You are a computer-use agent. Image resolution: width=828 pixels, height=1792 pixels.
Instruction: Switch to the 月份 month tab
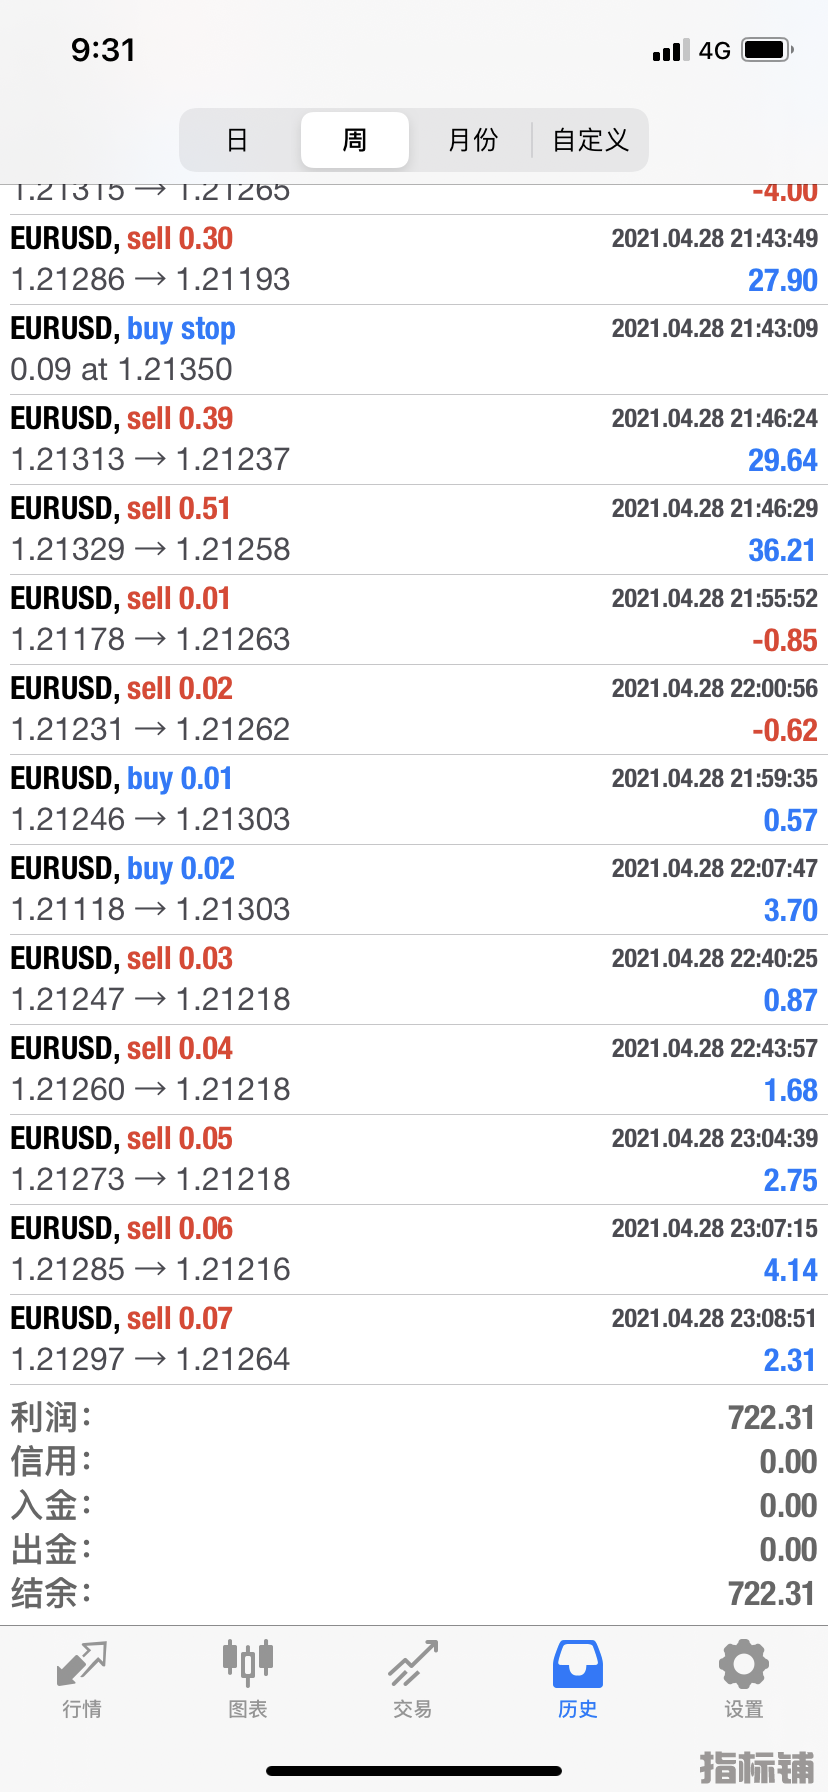tap(472, 140)
